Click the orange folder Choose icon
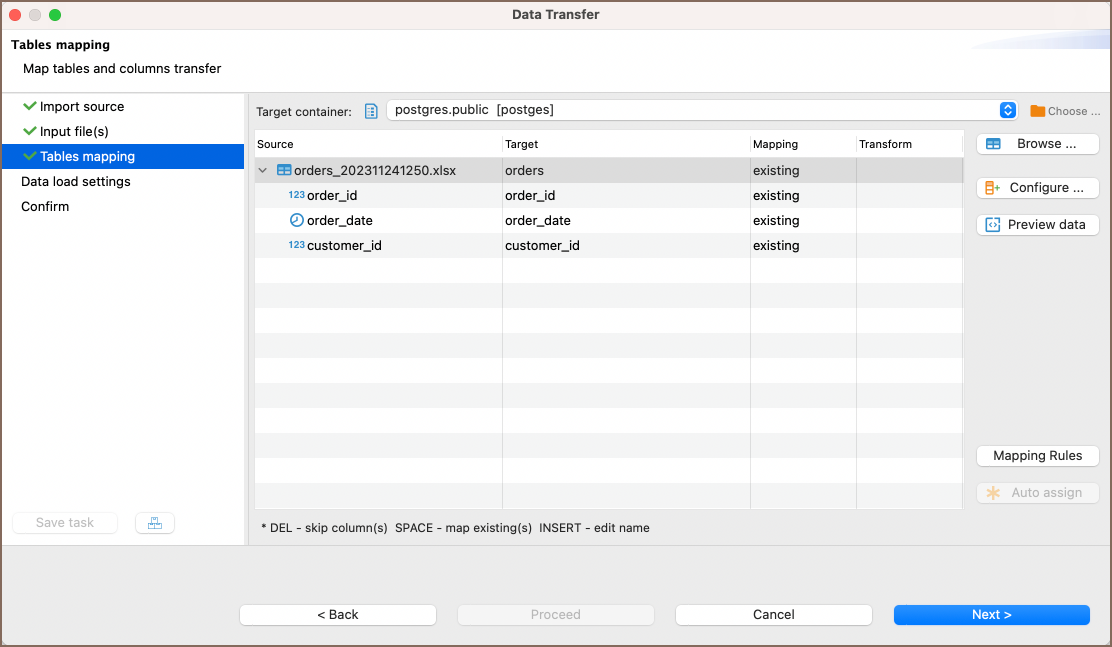1112x647 pixels. (1038, 111)
